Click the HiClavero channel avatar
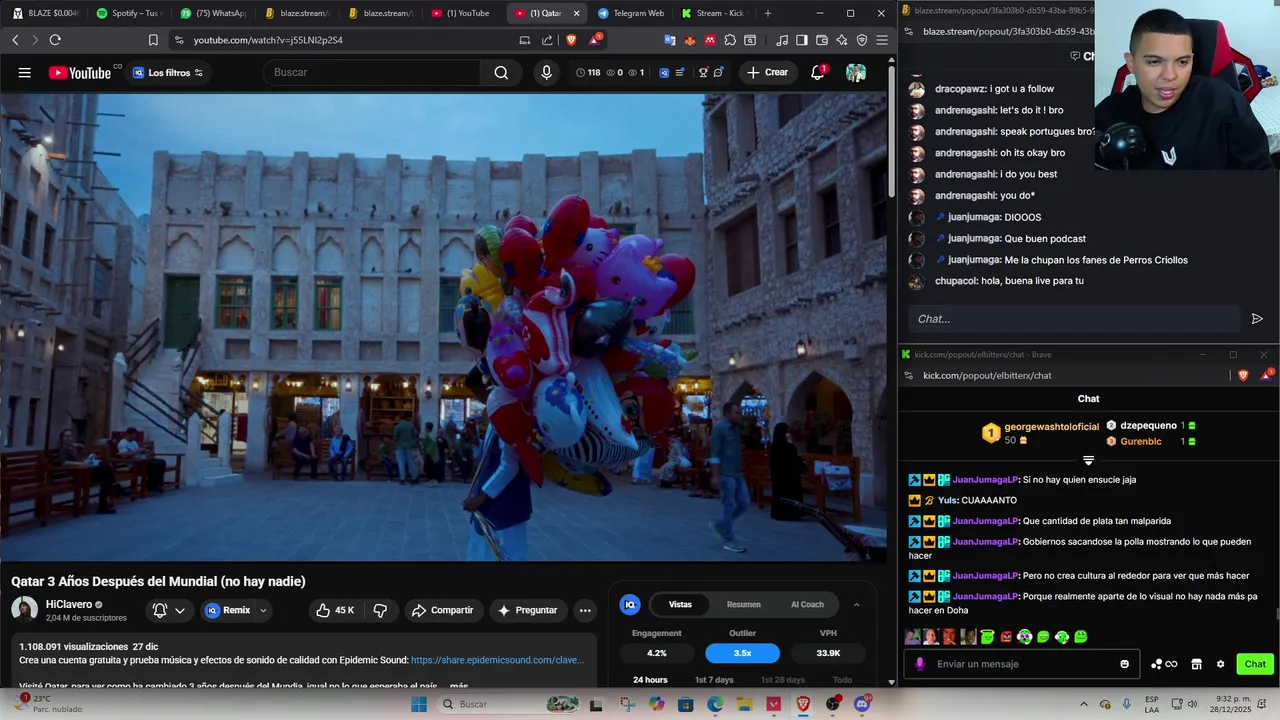Image resolution: width=1280 pixels, height=720 pixels. pos(24,610)
